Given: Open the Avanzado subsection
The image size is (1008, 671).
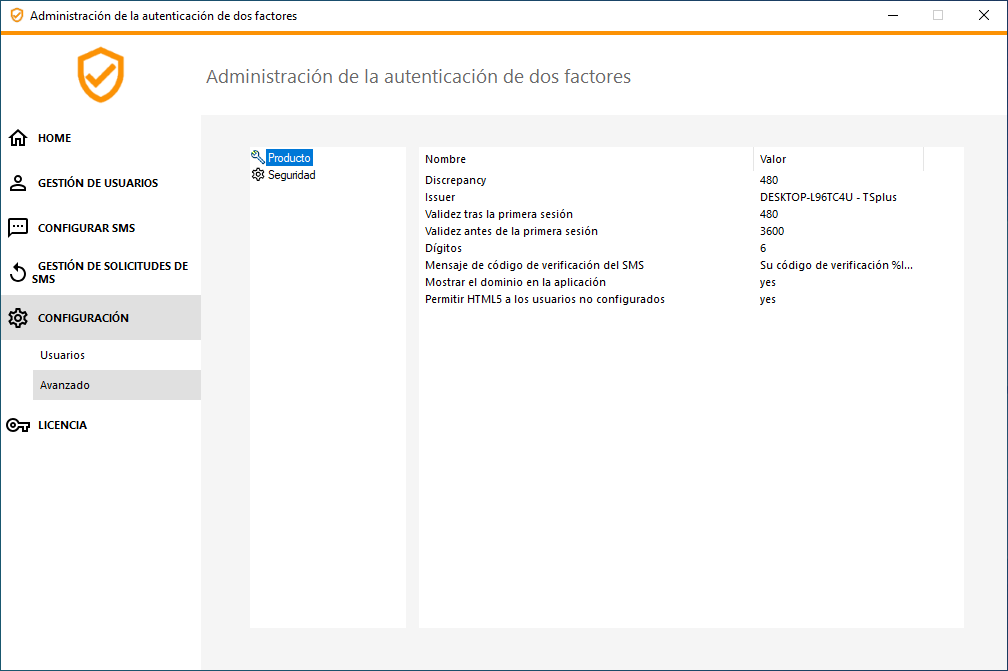Looking at the screenshot, I should pyautogui.click(x=65, y=384).
